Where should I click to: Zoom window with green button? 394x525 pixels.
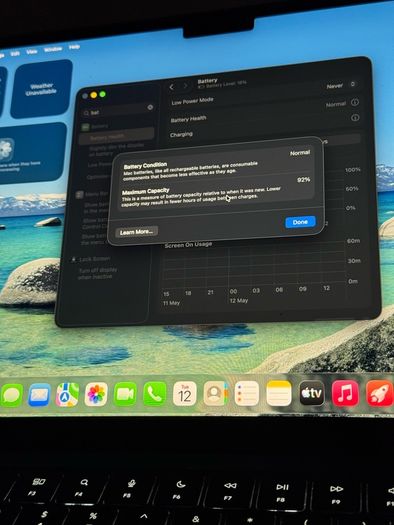[103, 94]
